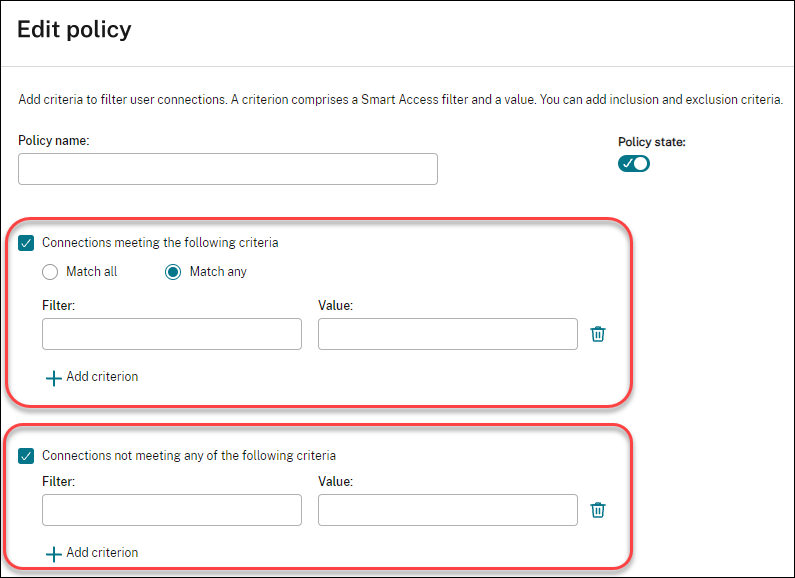Select the Match all radio button
Screen dimensions: 795x578
click(x=50, y=272)
